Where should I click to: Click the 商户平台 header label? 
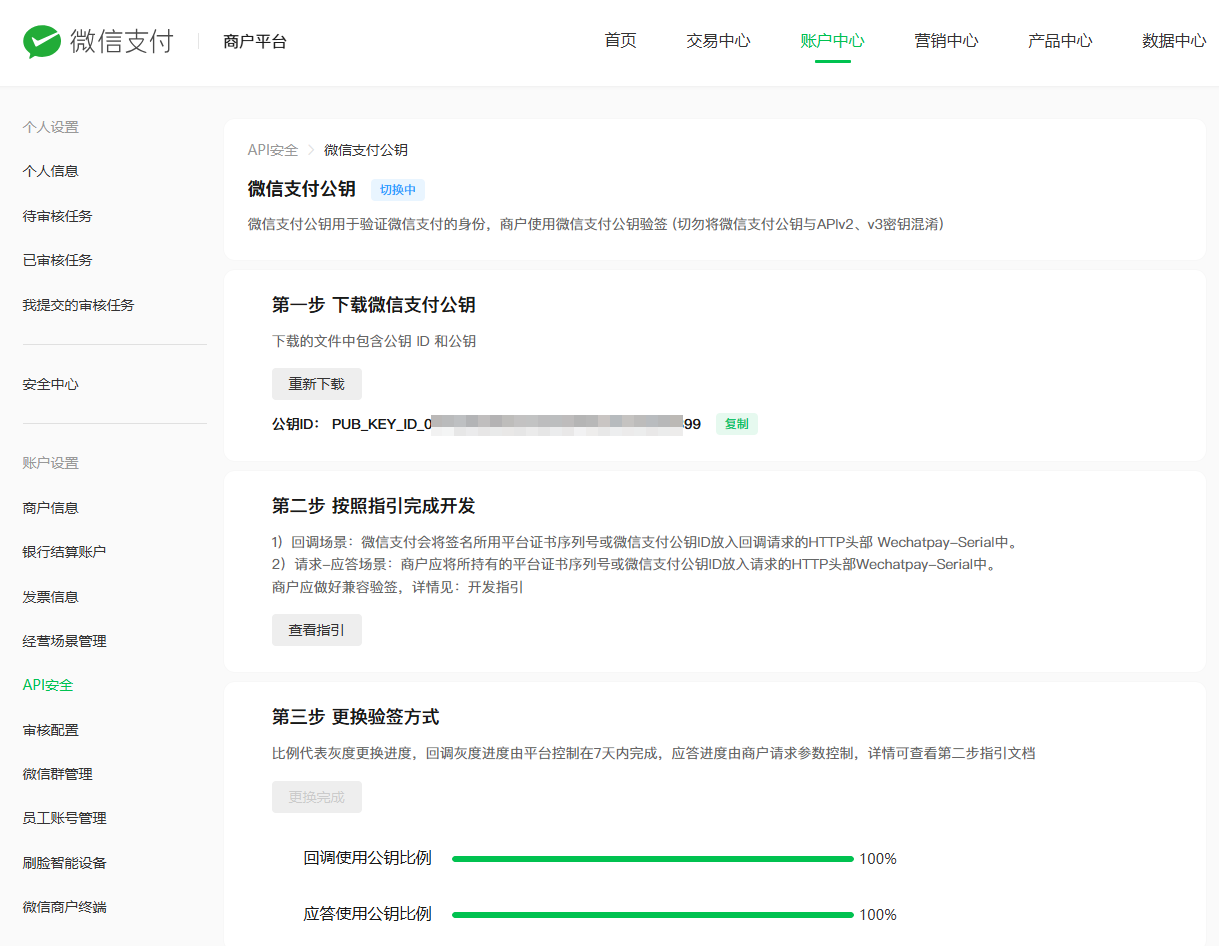click(255, 41)
